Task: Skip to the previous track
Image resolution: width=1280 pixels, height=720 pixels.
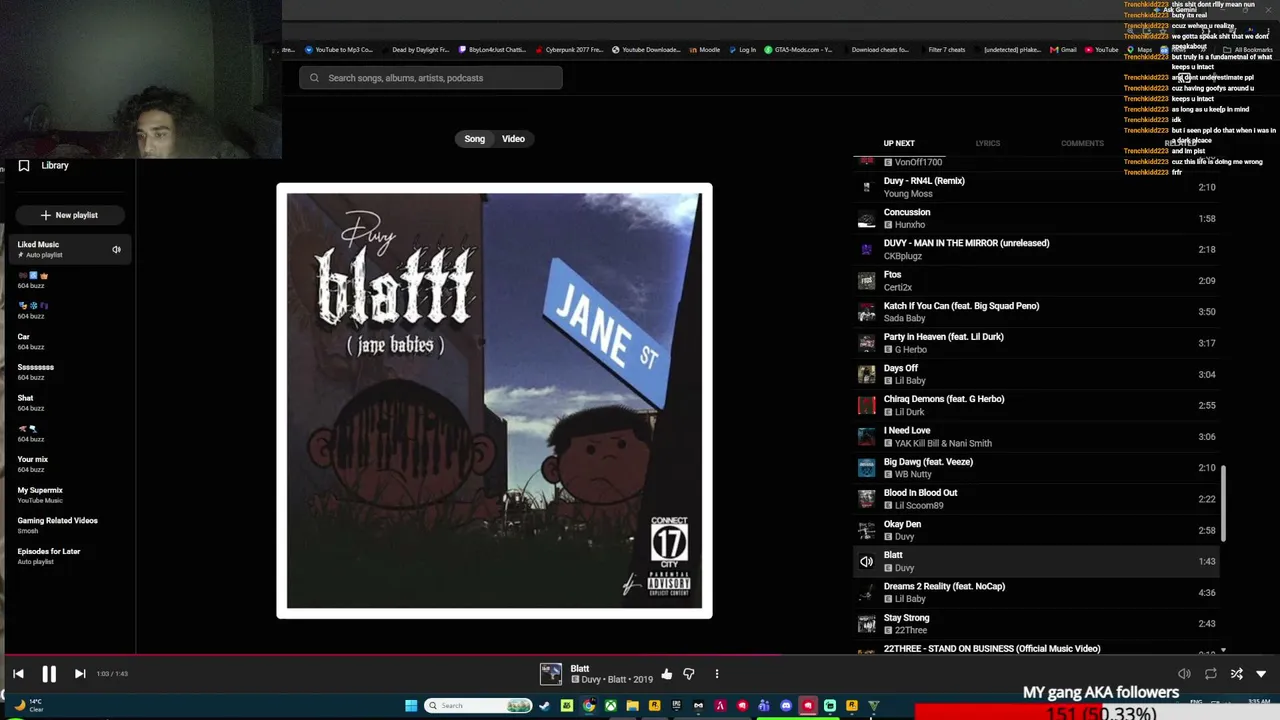Action: pyautogui.click(x=18, y=674)
